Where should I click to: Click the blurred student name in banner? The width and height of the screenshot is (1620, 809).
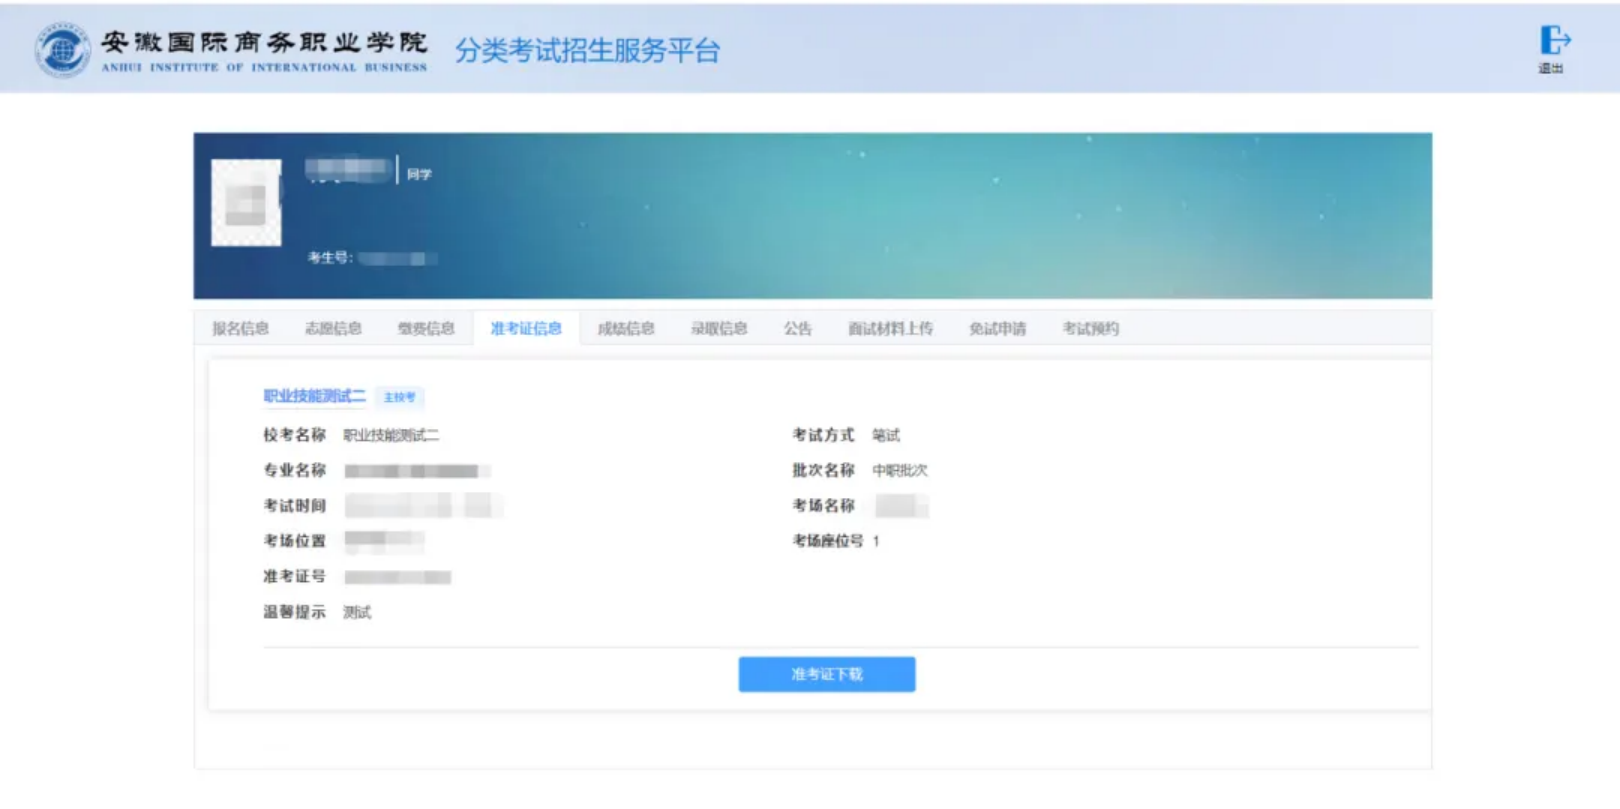tap(347, 170)
